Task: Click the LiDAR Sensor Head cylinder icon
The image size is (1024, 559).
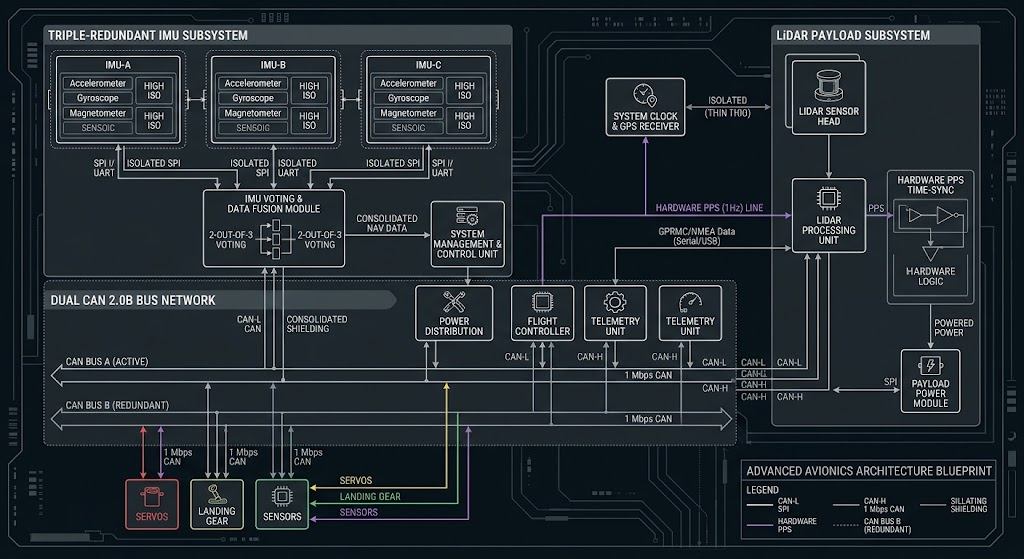Action: tap(828, 87)
